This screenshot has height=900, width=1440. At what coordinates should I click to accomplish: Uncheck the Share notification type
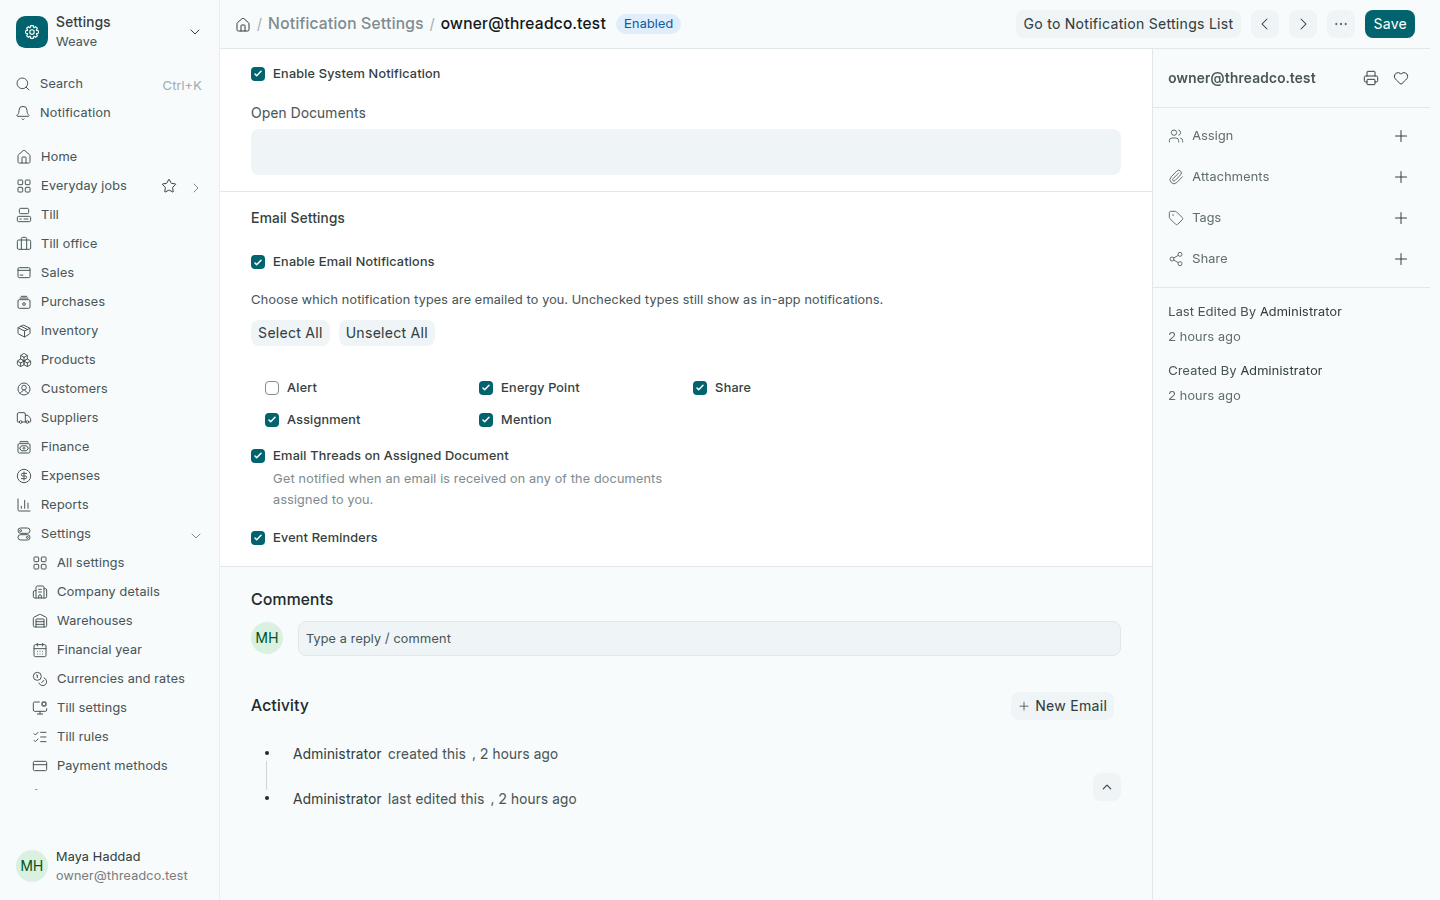[700, 388]
